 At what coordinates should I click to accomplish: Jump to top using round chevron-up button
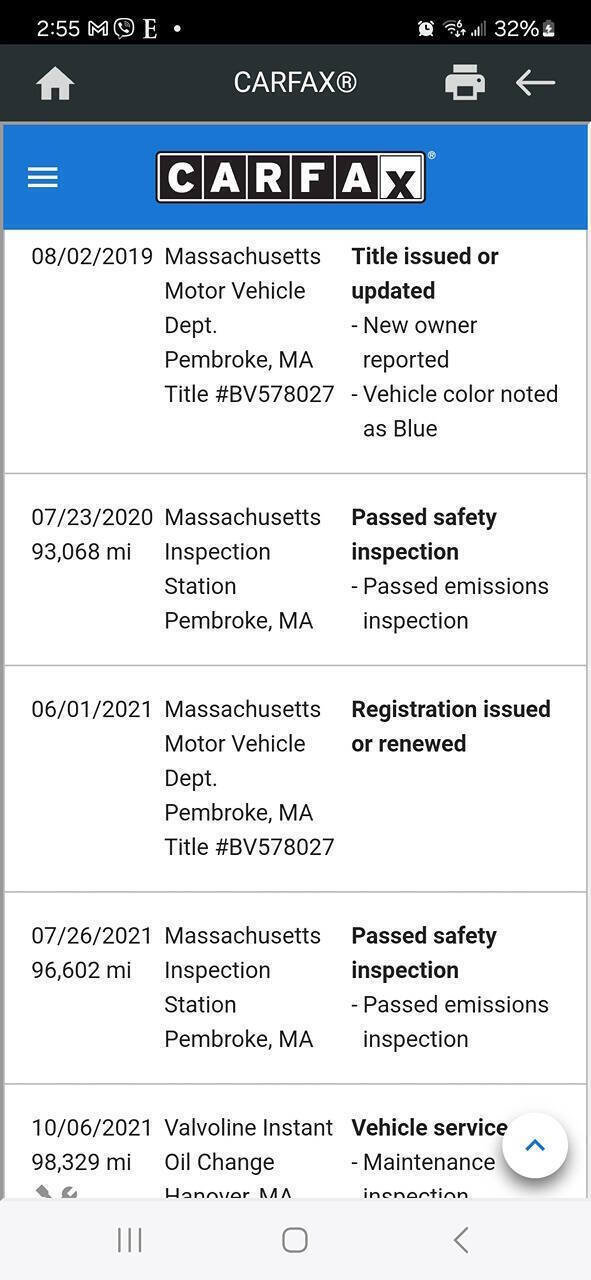coord(535,1146)
